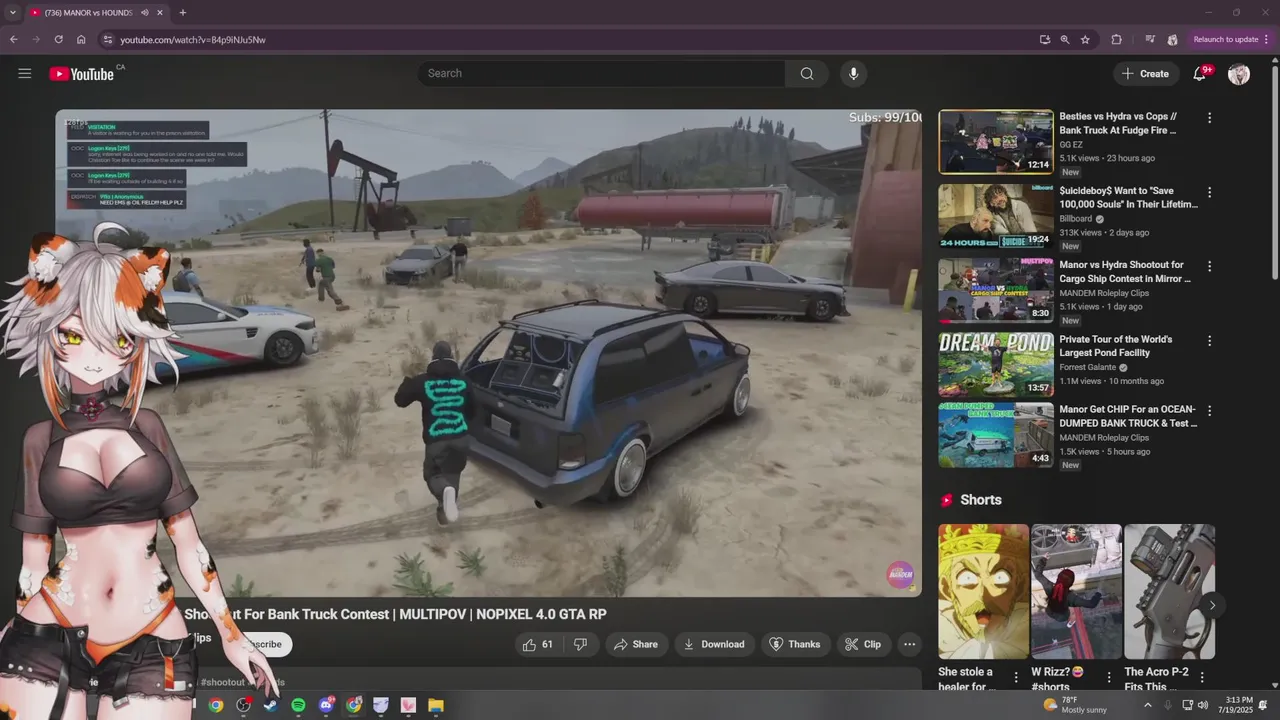Click the Create button

pyautogui.click(x=1145, y=73)
